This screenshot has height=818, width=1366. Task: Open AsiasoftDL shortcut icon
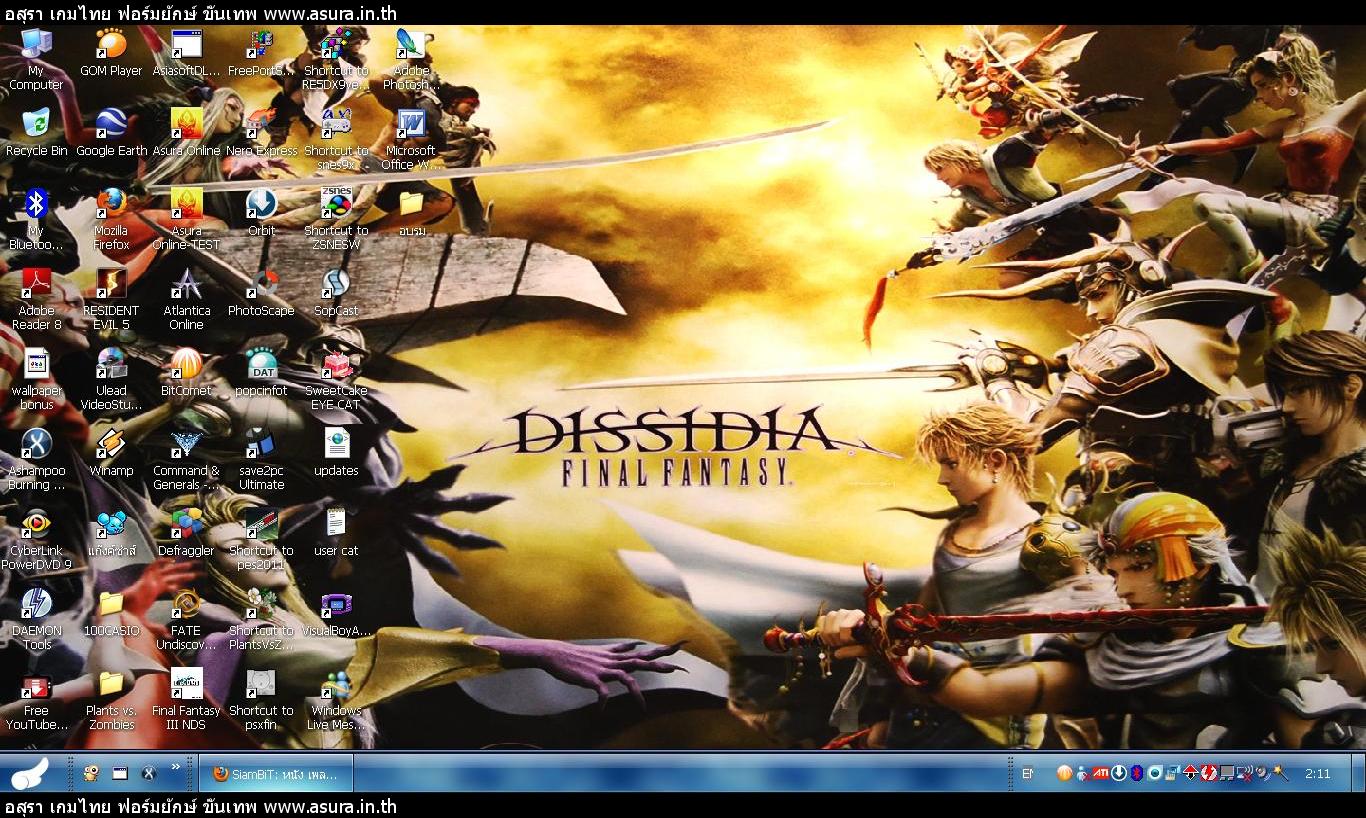186,53
